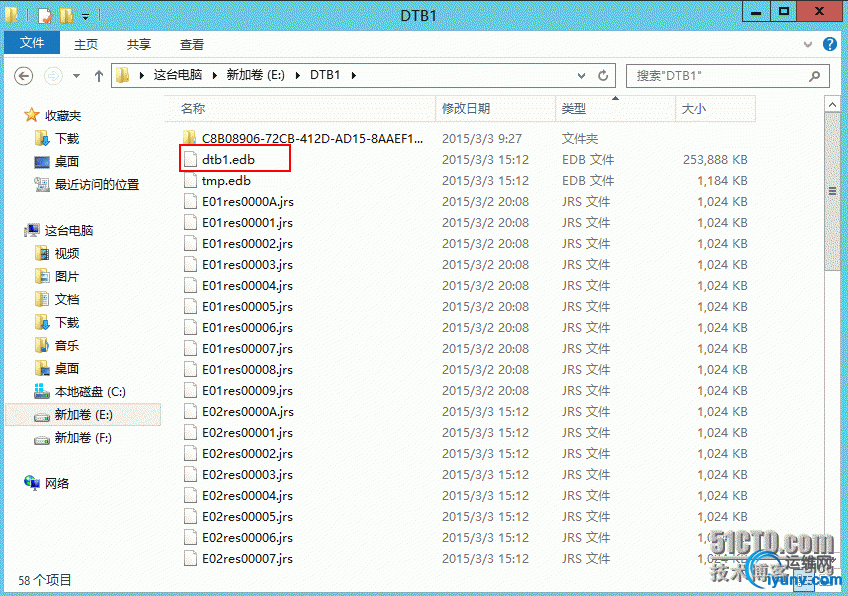Image resolution: width=848 pixels, height=596 pixels.
Task: Select 本地磁盘 (C:) in the sidebar
Action: [x=90, y=392]
